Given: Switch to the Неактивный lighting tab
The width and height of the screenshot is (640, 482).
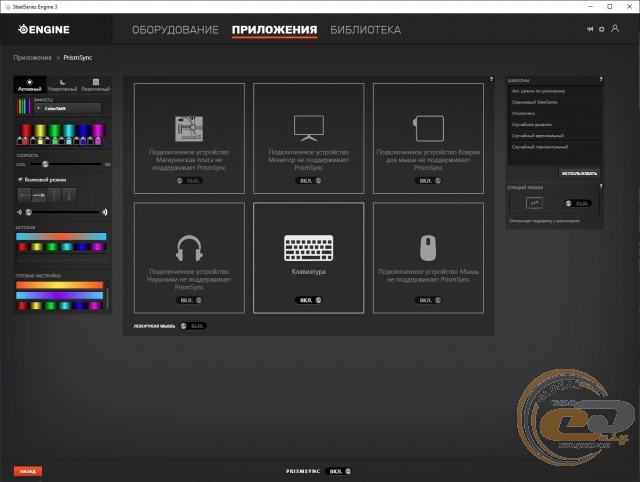Looking at the screenshot, I should [62, 85].
